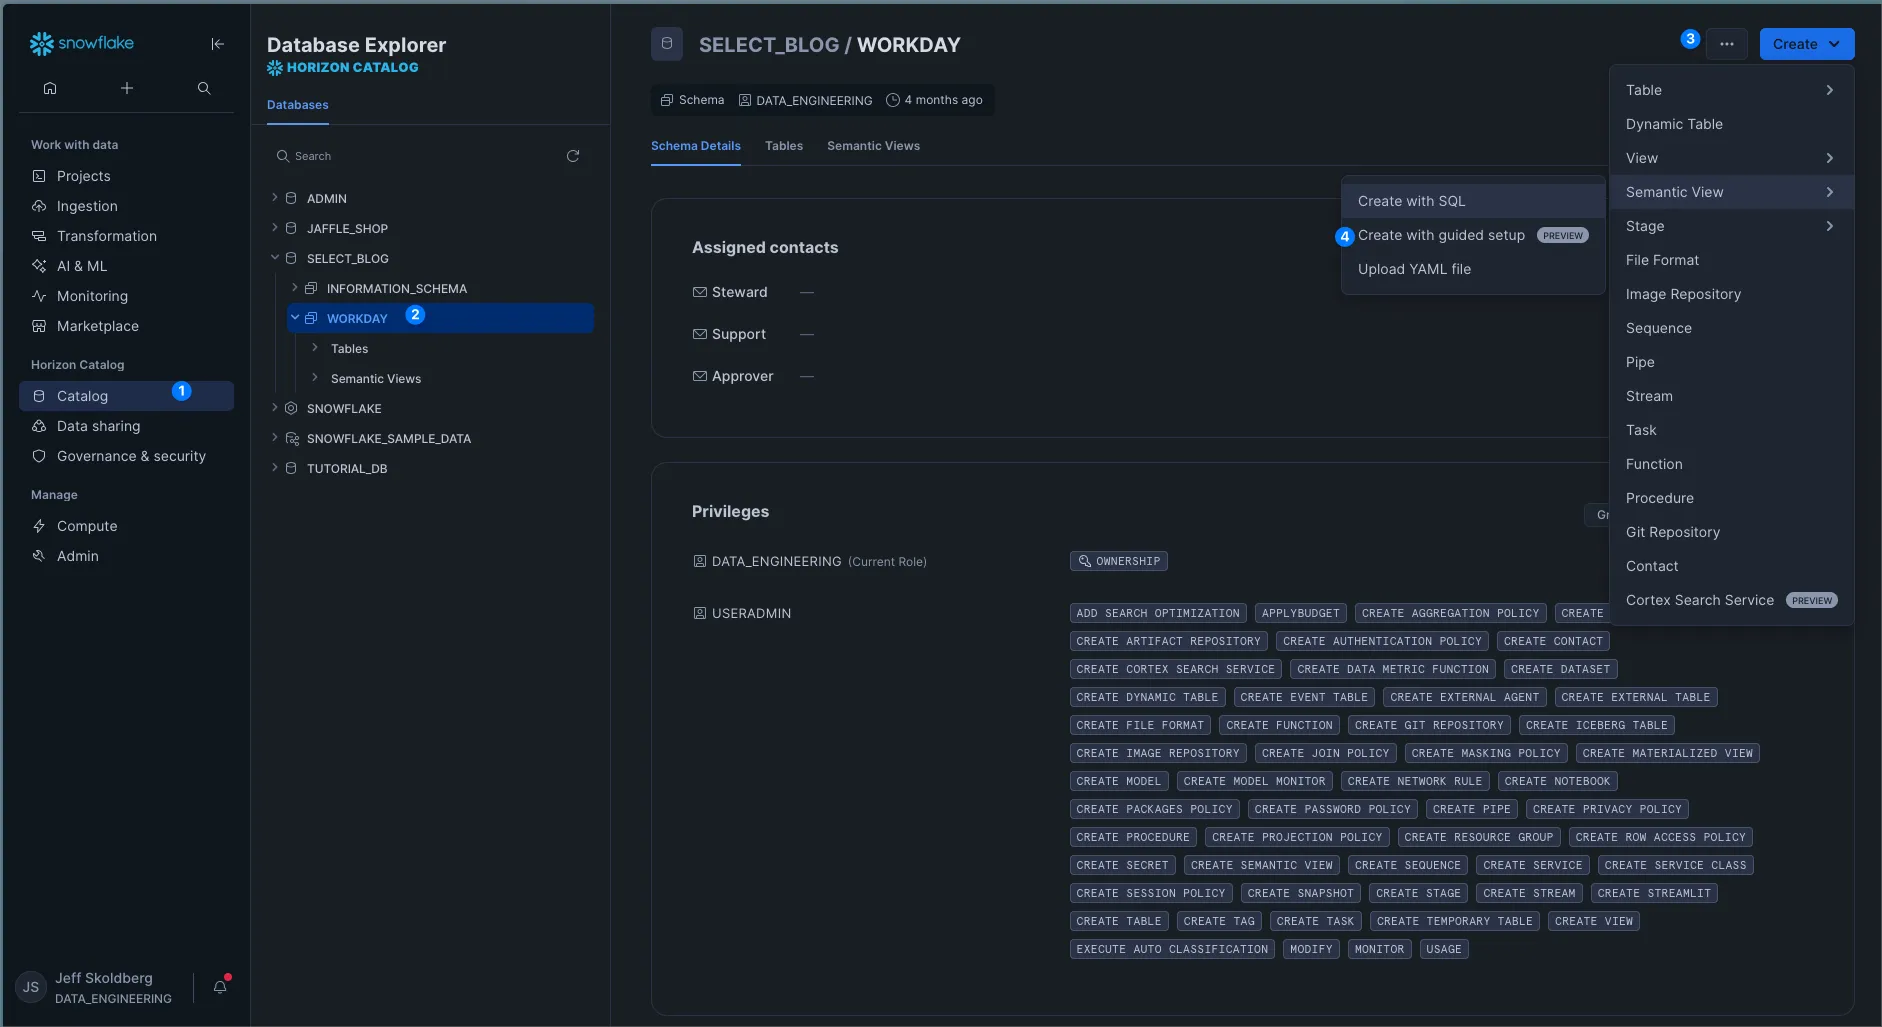The height and width of the screenshot is (1027, 1882).
Task: Click the AI & ML sparkle icon
Action: click(39, 266)
